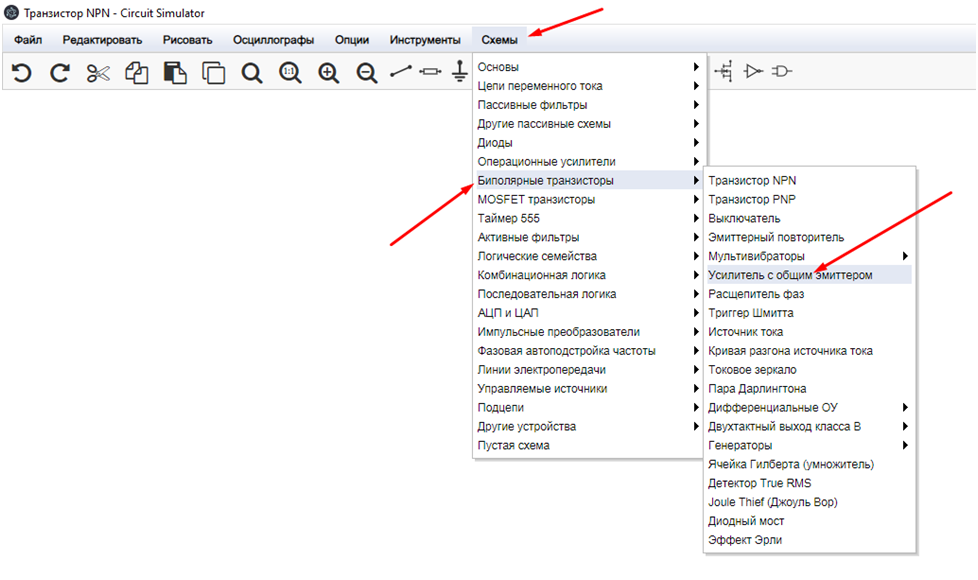Load Усилитель с общим эмиттером circuit

coord(809,275)
